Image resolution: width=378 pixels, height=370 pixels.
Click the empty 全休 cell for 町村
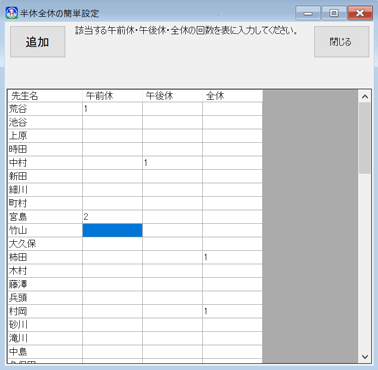tap(232, 204)
